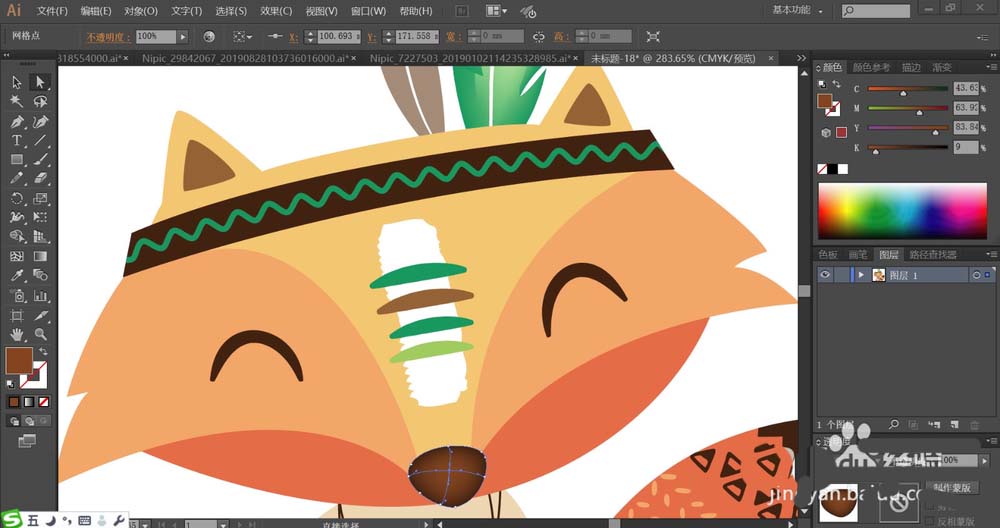
Task: Open the 效果(C) menu
Action: (274, 11)
